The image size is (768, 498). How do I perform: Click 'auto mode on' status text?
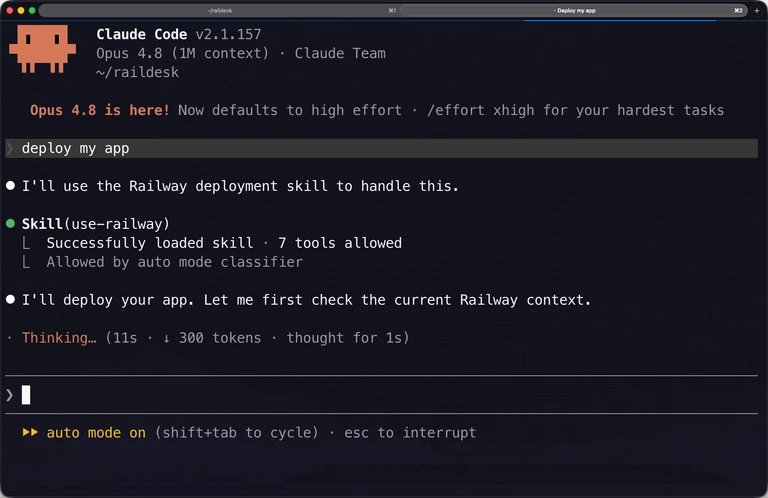pos(96,433)
